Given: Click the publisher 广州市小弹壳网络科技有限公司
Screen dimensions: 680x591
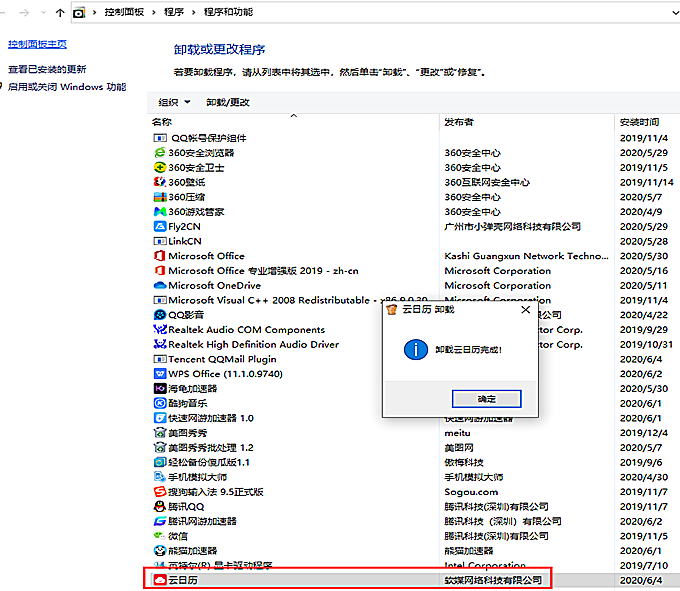Looking at the screenshot, I should [512, 226].
